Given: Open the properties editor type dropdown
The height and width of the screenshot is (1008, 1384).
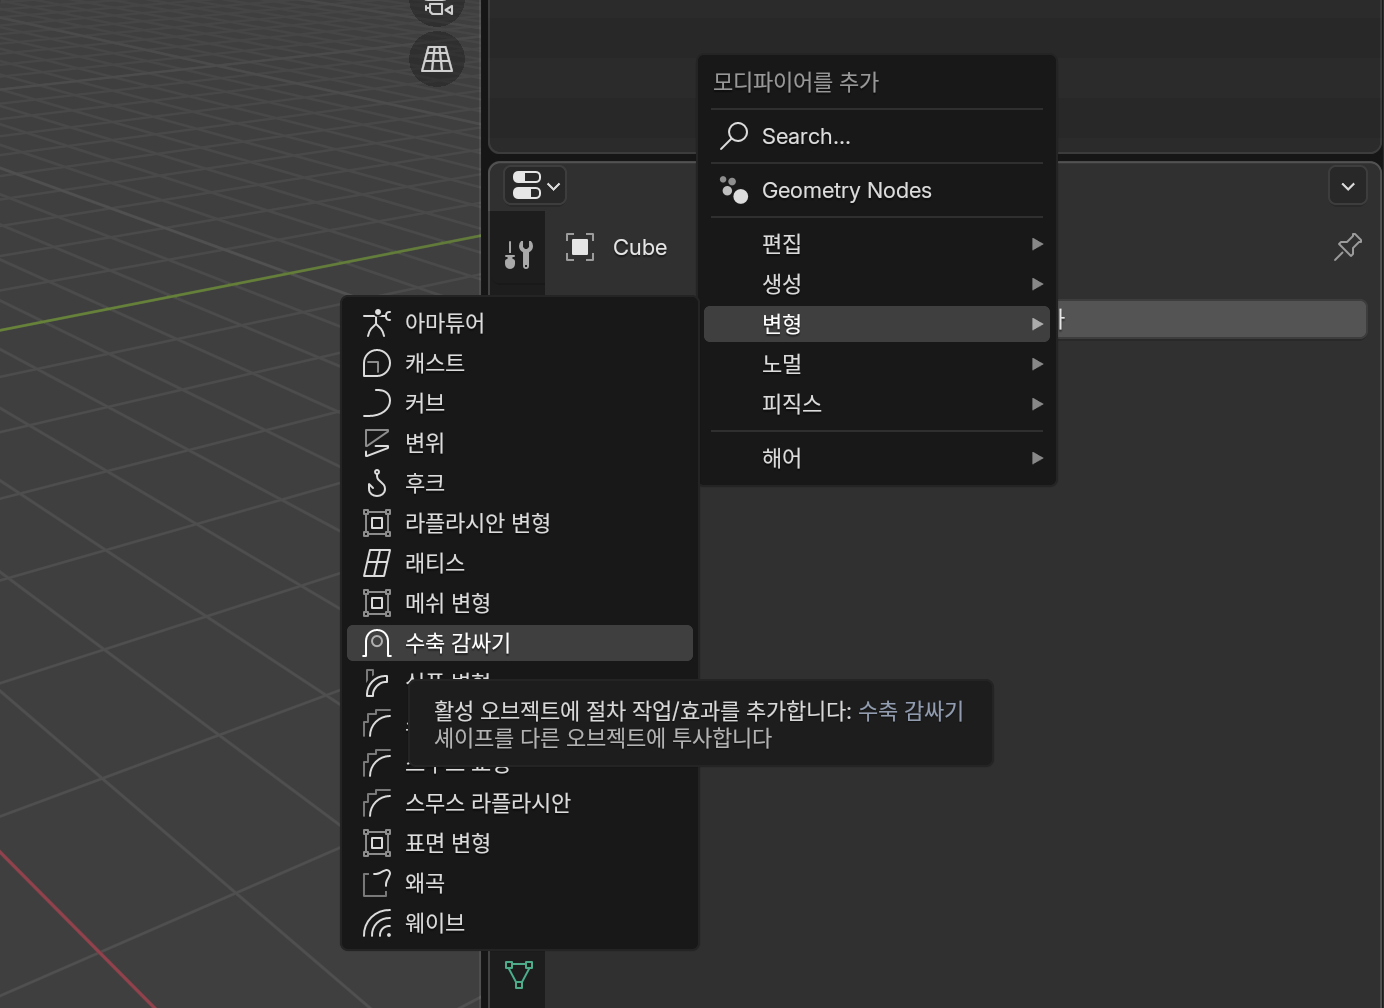Looking at the screenshot, I should [535, 186].
